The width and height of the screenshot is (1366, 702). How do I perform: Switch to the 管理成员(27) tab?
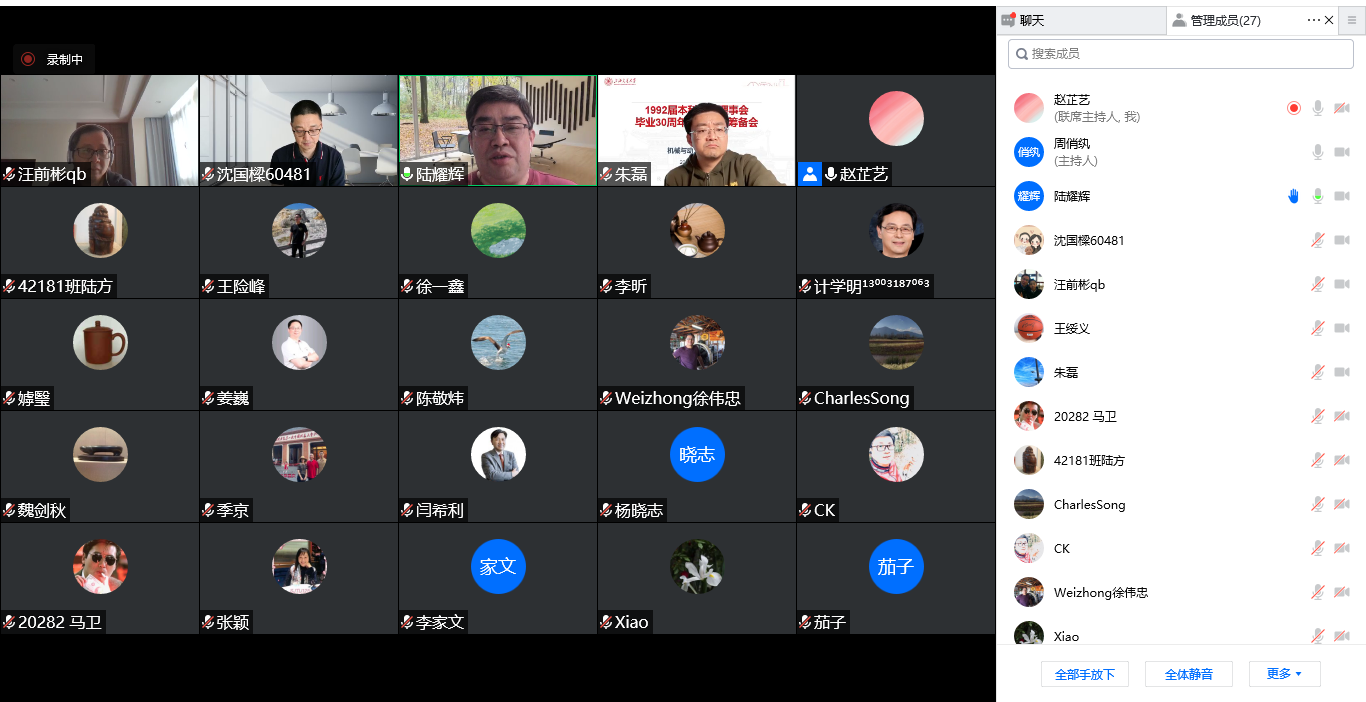[1225, 20]
